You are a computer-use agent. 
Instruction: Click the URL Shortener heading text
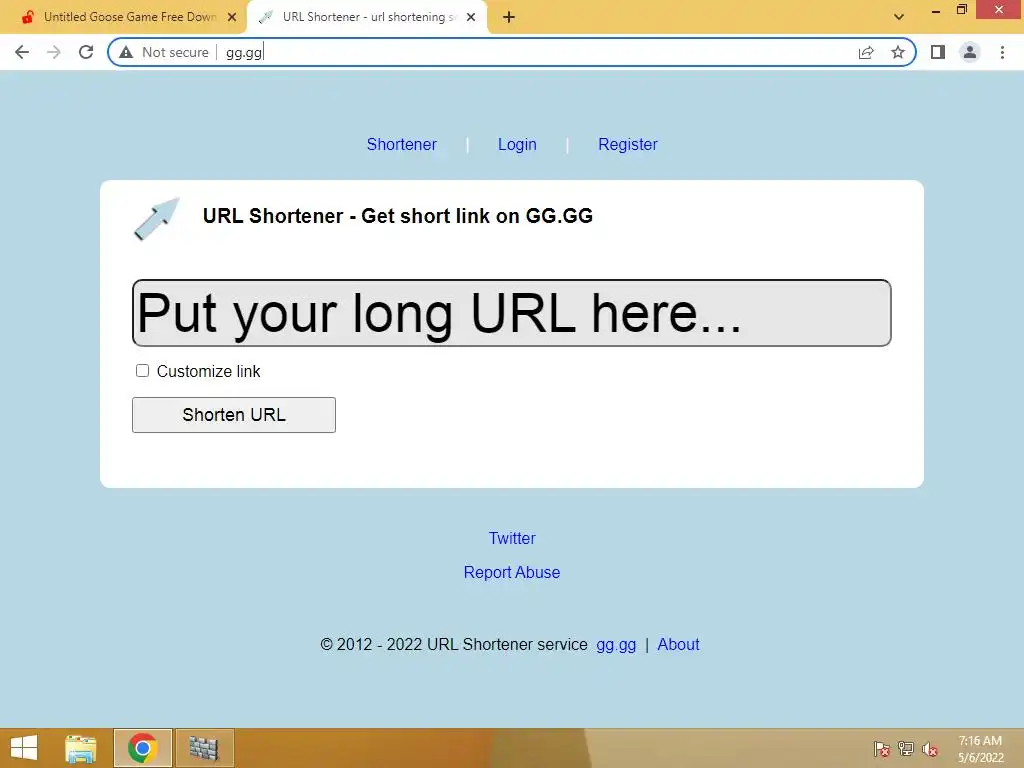tap(398, 216)
